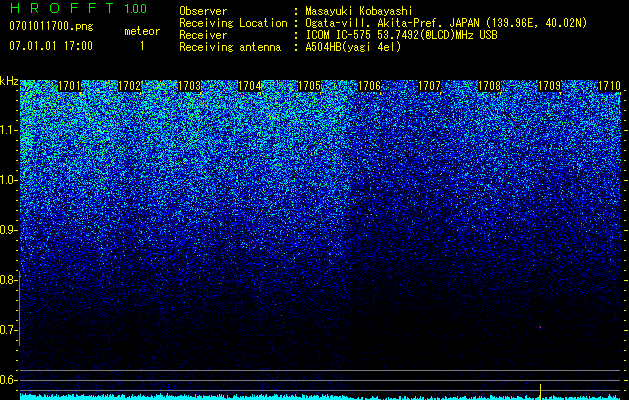Click the 1708 time marker

pyautogui.click(x=489, y=86)
